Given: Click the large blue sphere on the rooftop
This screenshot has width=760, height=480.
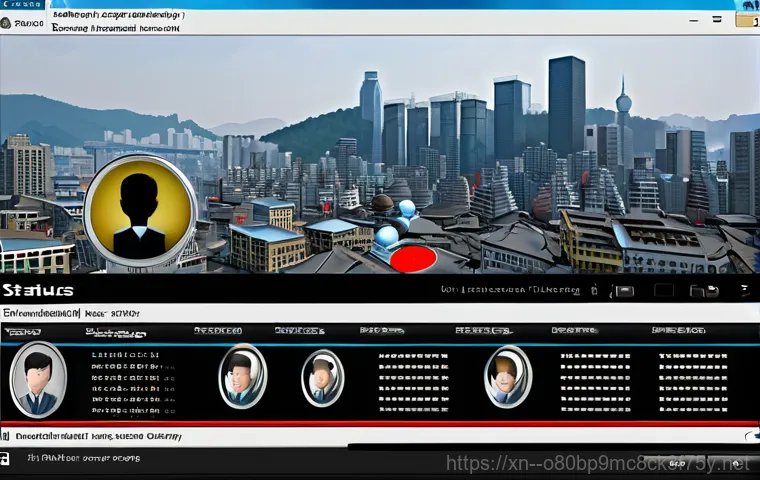Looking at the screenshot, I should tap(387, 236).
